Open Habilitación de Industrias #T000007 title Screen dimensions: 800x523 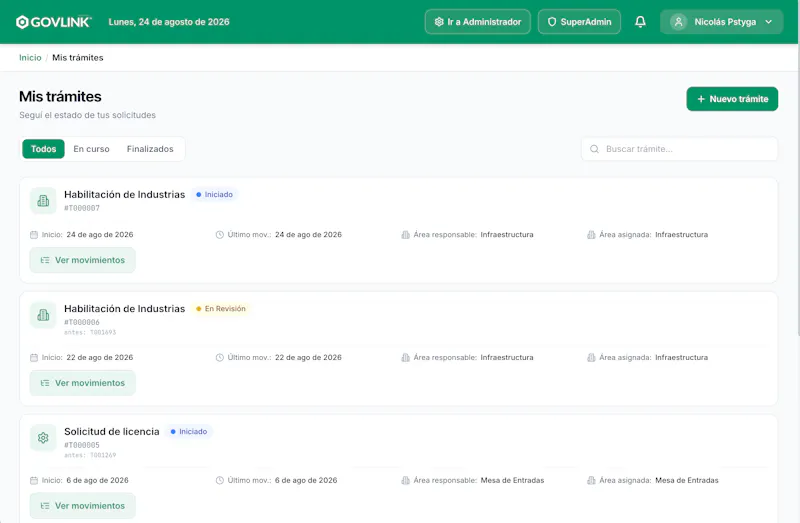click(124, 194)
